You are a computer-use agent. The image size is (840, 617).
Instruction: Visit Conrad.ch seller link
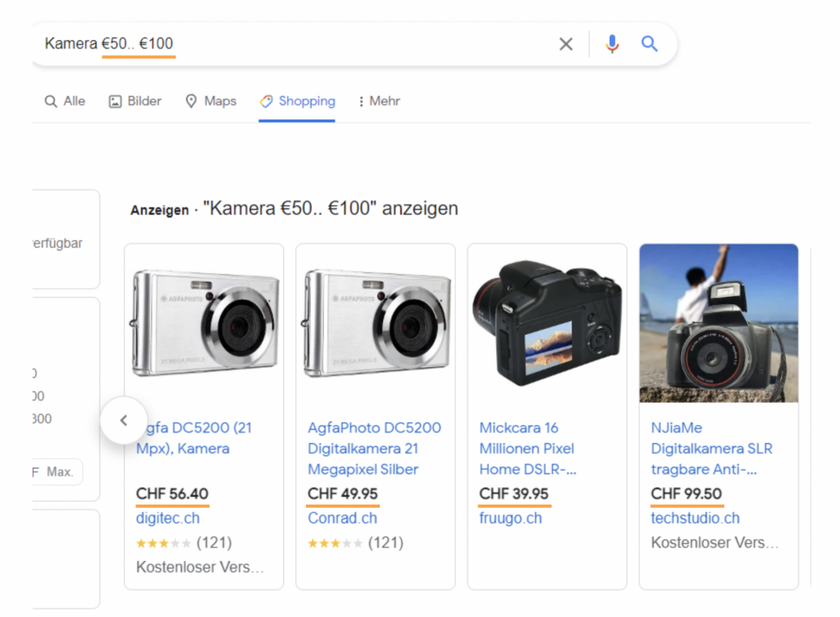tap(342, 518)
